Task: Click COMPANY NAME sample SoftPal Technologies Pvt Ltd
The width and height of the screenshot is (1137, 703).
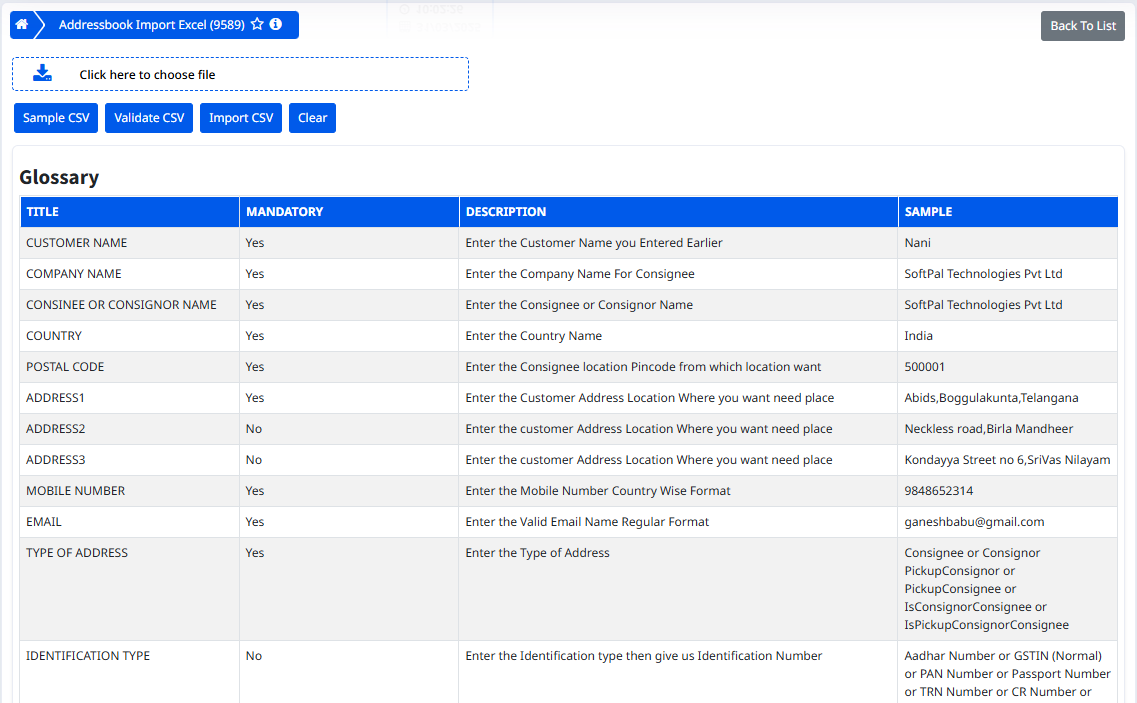Action: pyautogui.click(x=983, y=274)
